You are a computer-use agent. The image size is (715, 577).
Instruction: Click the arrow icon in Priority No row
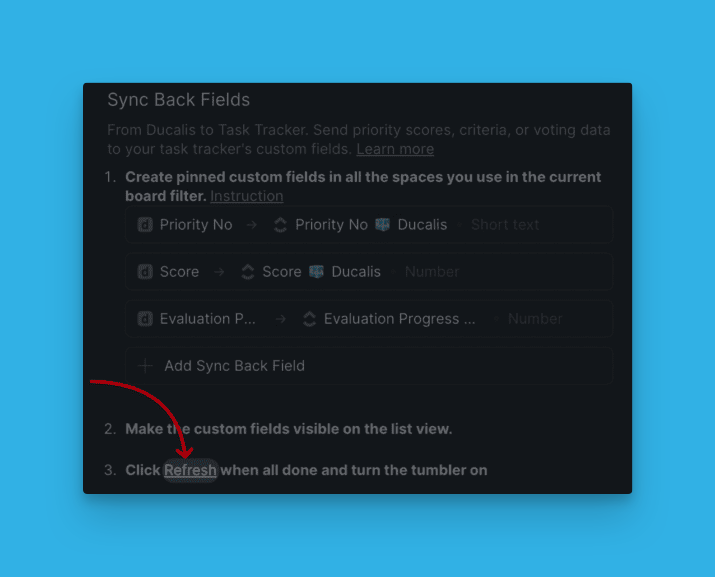click(252, 225)
